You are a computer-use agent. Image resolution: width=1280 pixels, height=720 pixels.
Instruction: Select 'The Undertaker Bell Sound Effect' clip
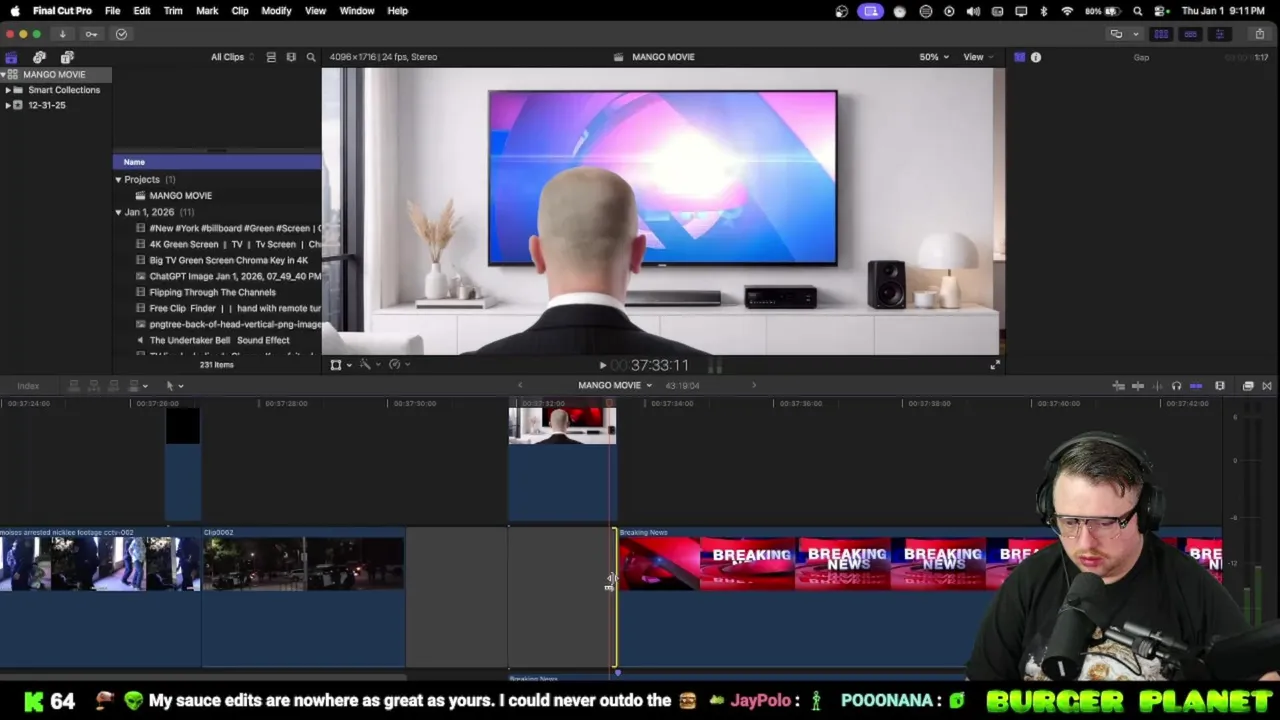click(x=219, y=340)
